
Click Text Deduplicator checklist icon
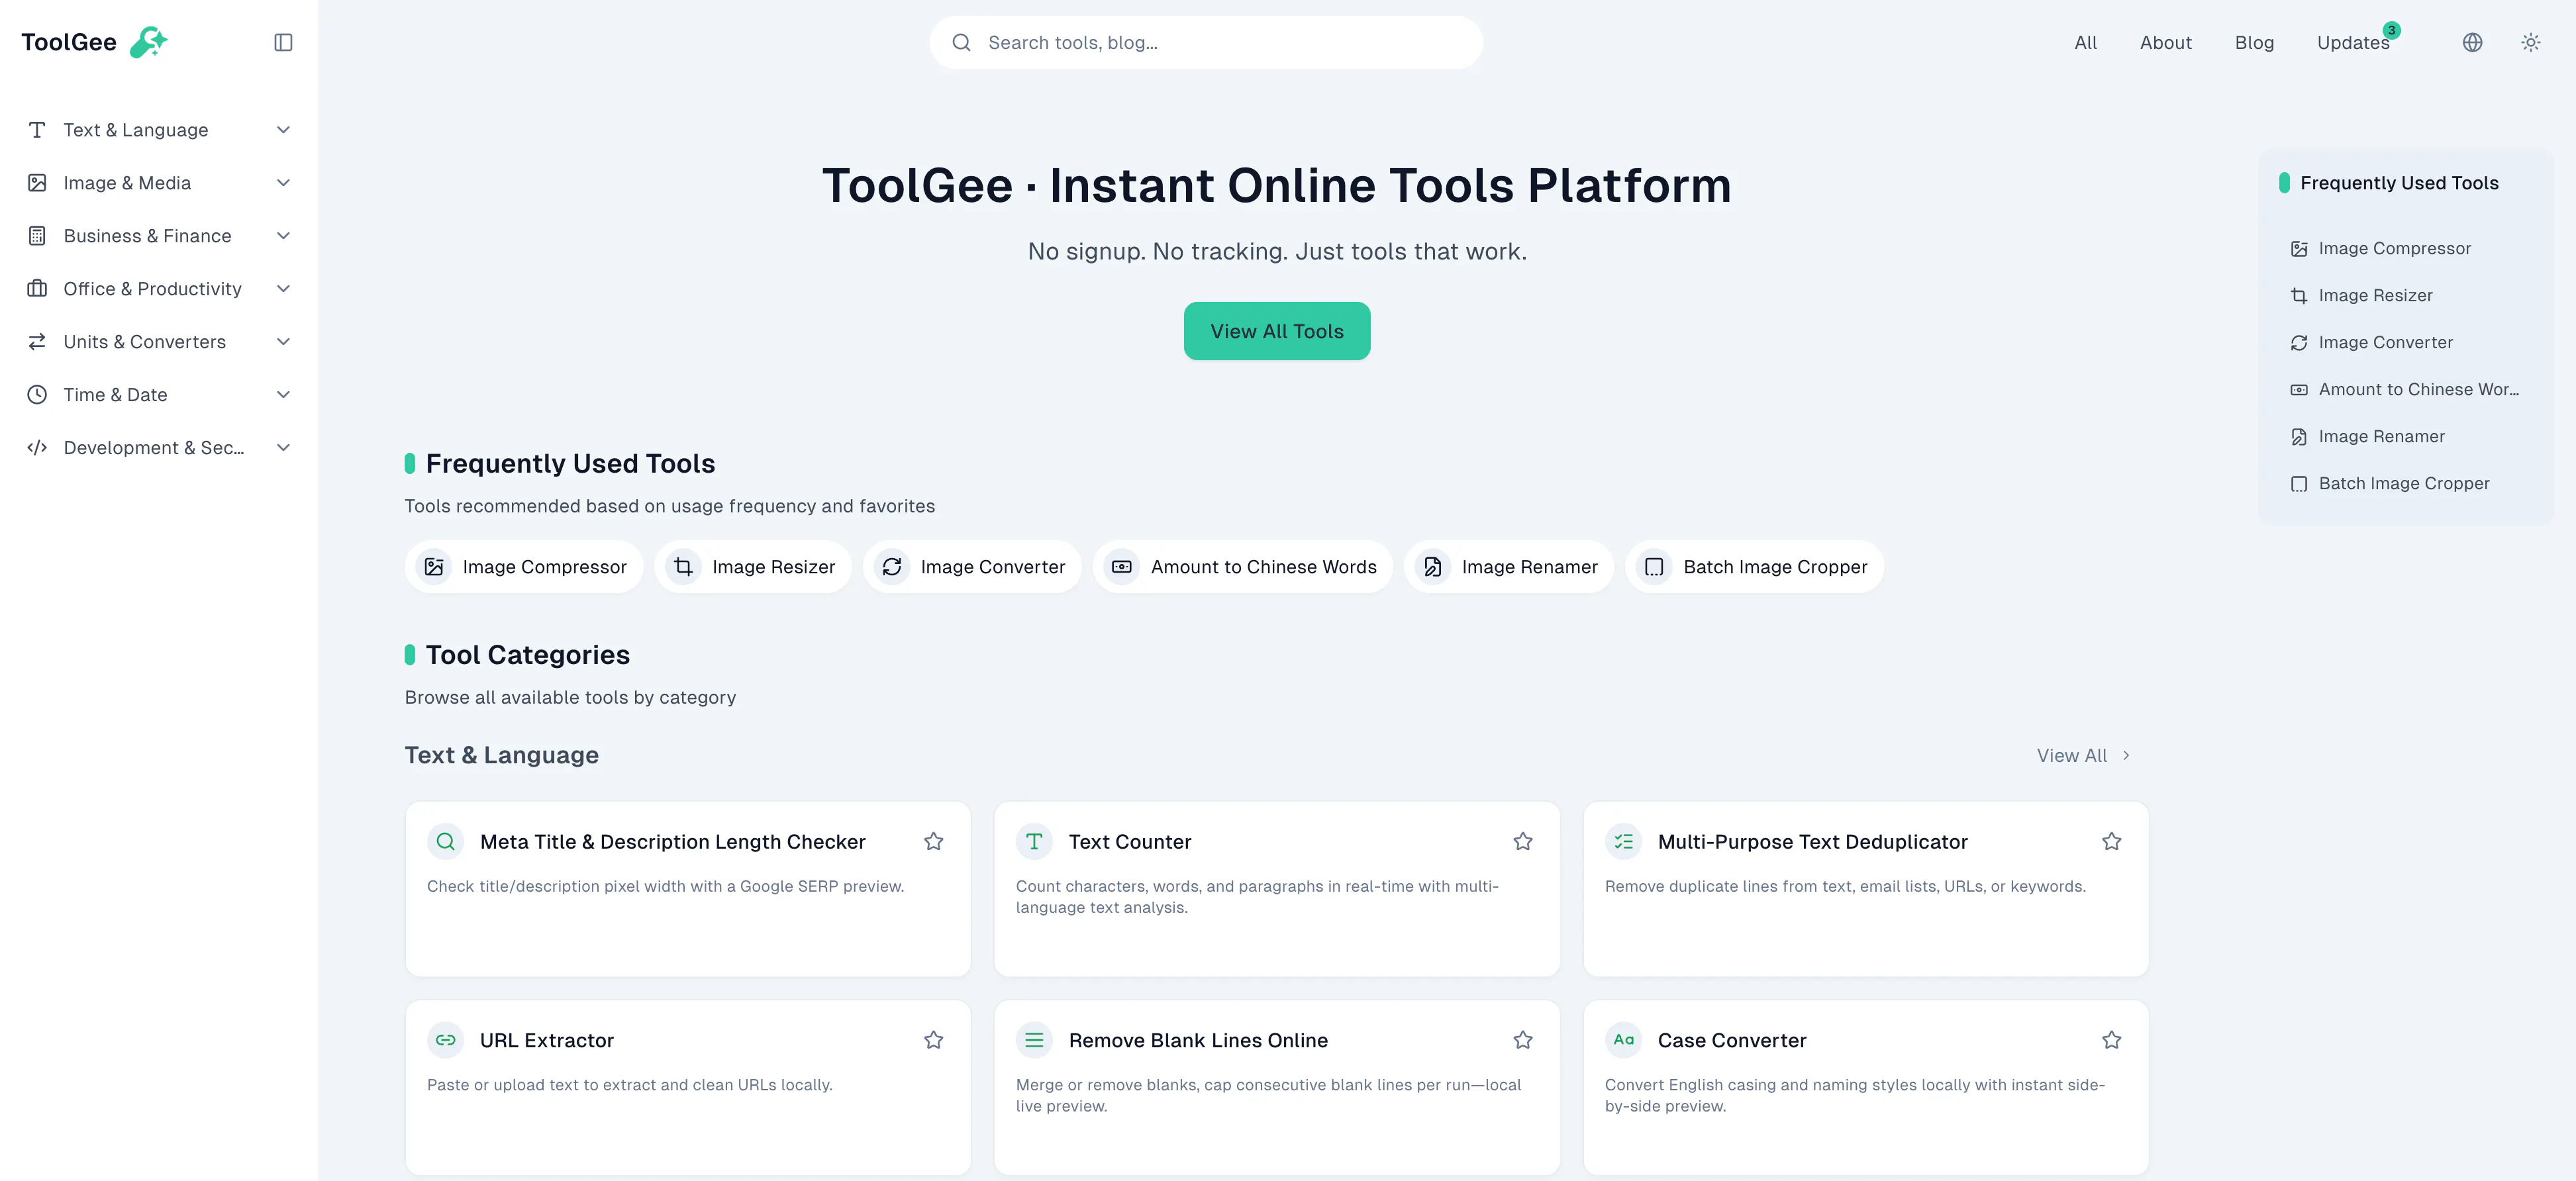[x=1623, y=842]
